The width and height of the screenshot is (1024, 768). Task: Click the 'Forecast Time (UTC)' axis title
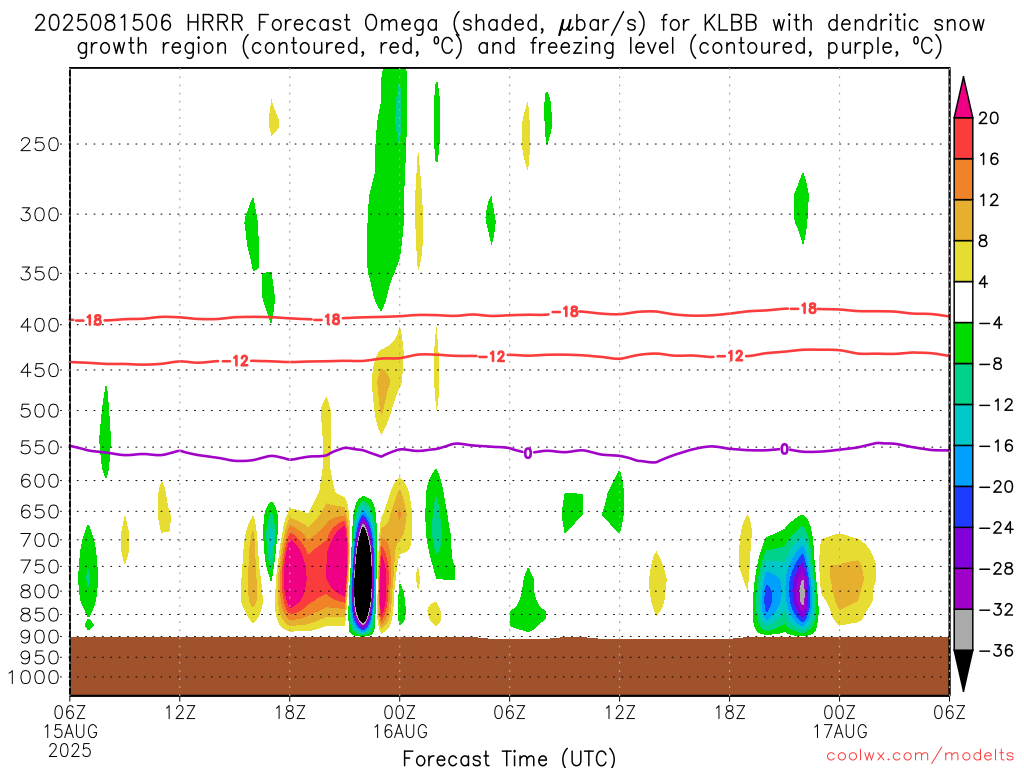point(509,758)
